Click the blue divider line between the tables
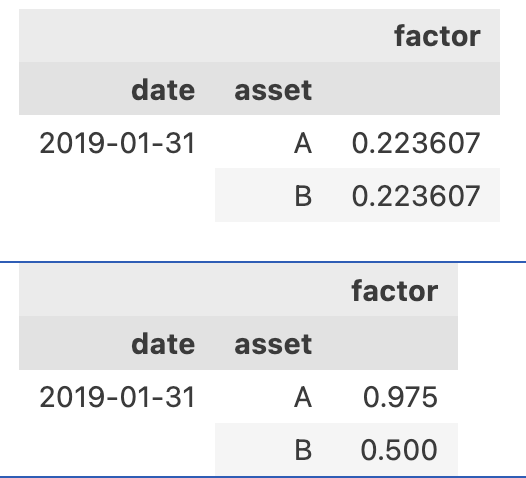 263,262
